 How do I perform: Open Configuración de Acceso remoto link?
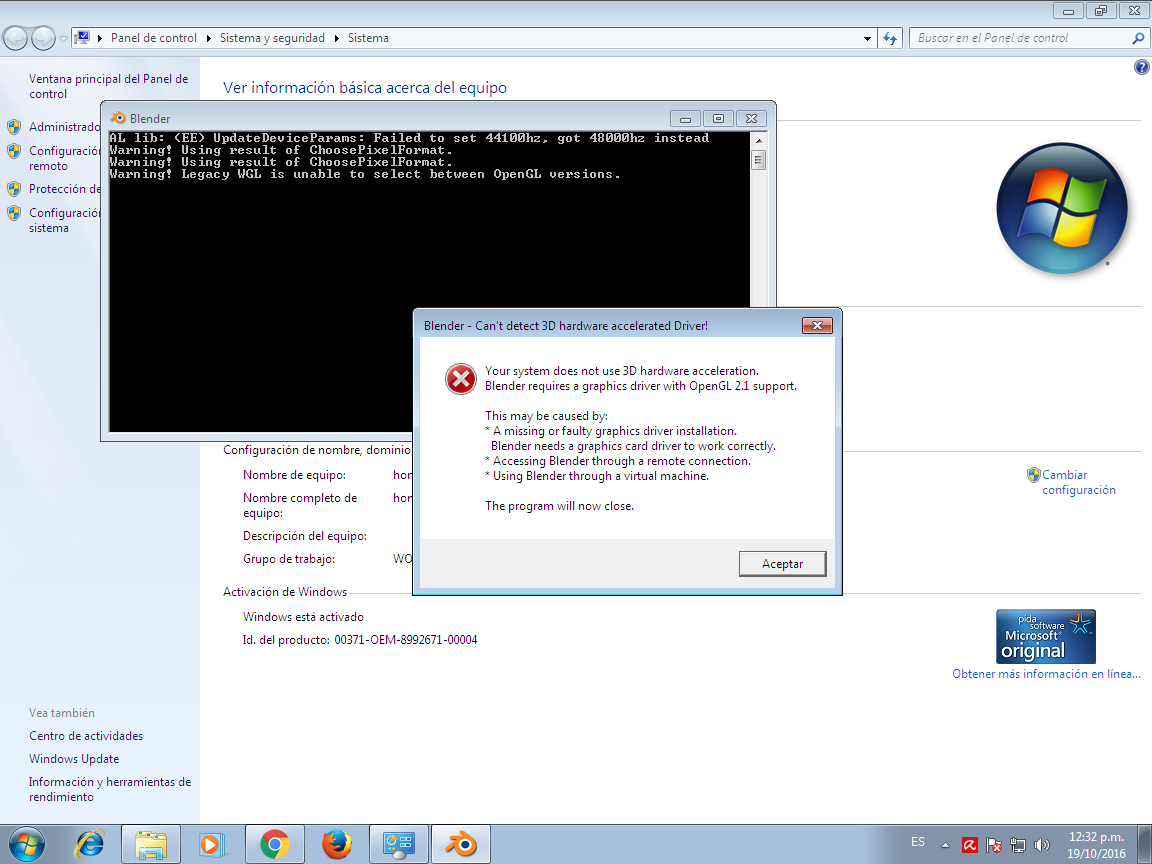coord(64,158)
